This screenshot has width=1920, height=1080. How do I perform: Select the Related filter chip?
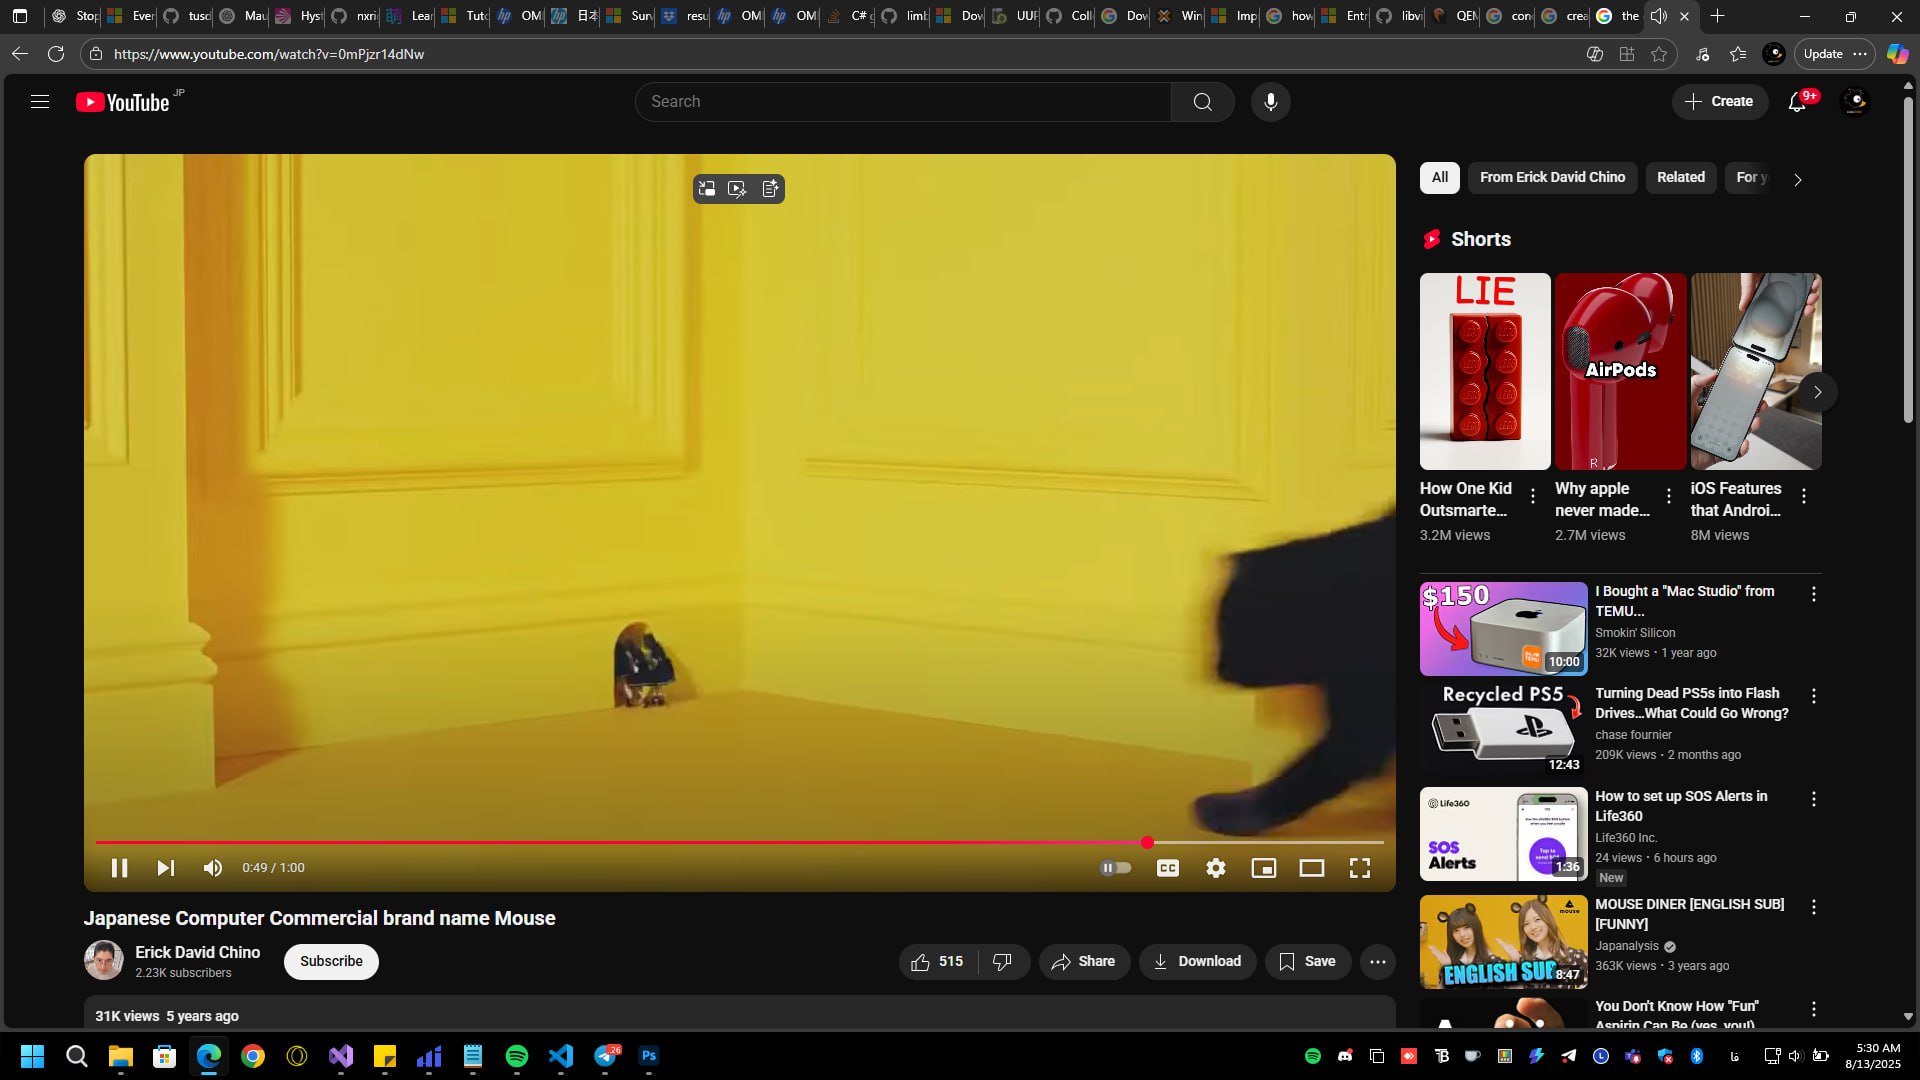tap(1680, 178)
